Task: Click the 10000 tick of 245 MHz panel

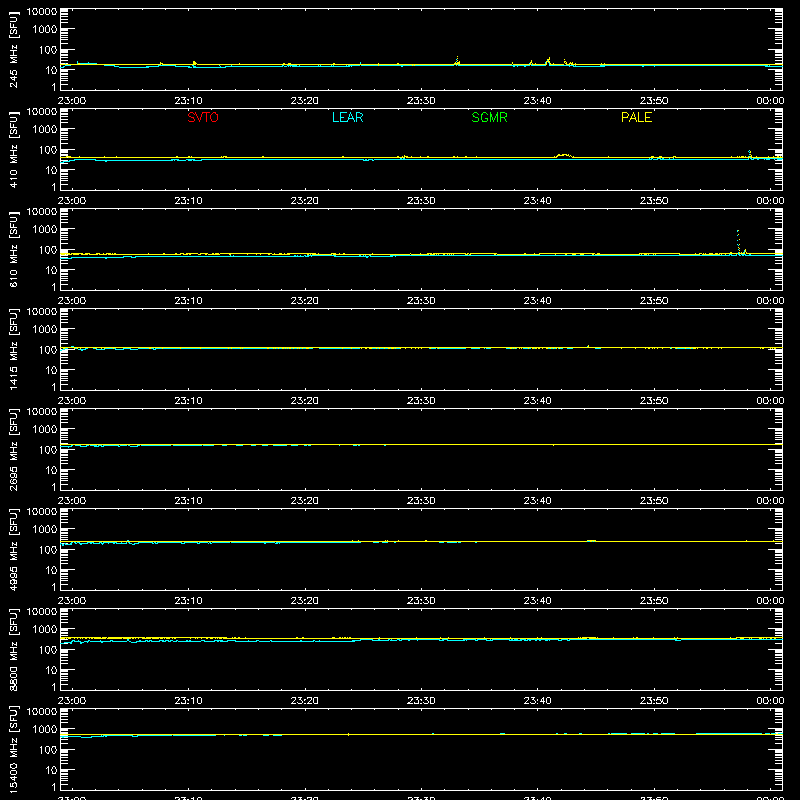Action: 42,12
